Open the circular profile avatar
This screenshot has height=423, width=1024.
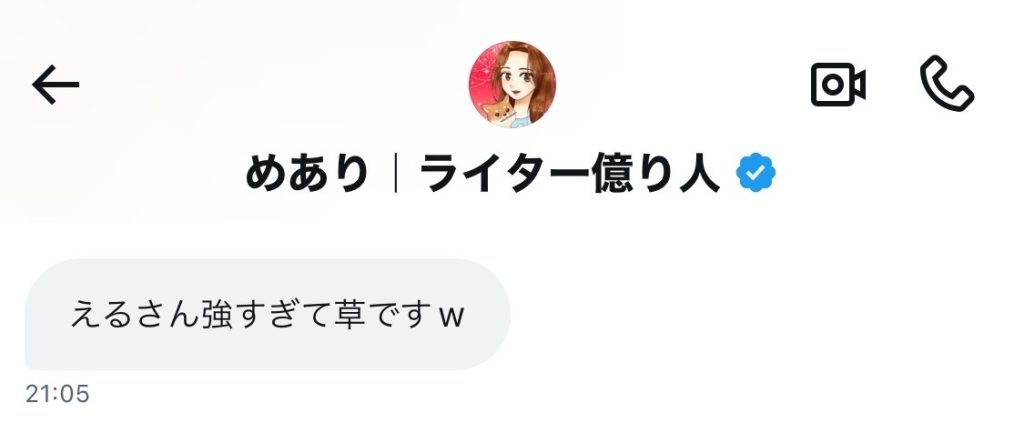tap(512, 84)
